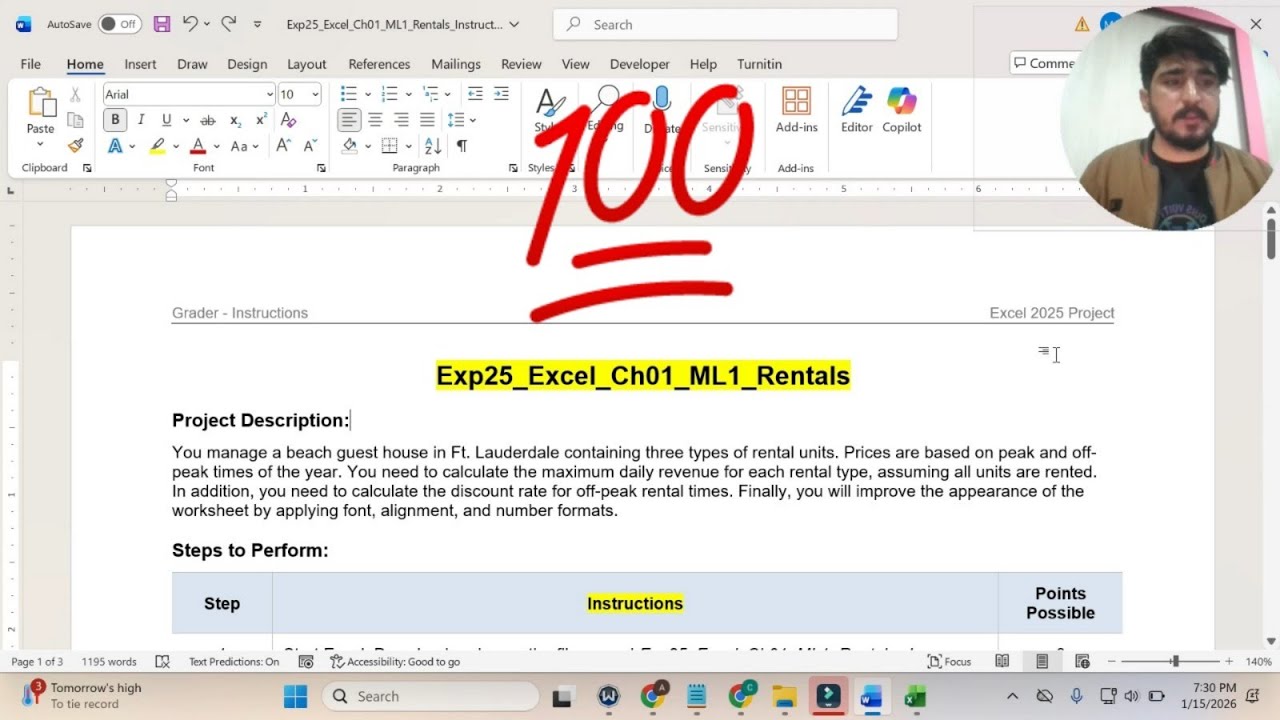Go to the Developer tab

click(640, 64)
